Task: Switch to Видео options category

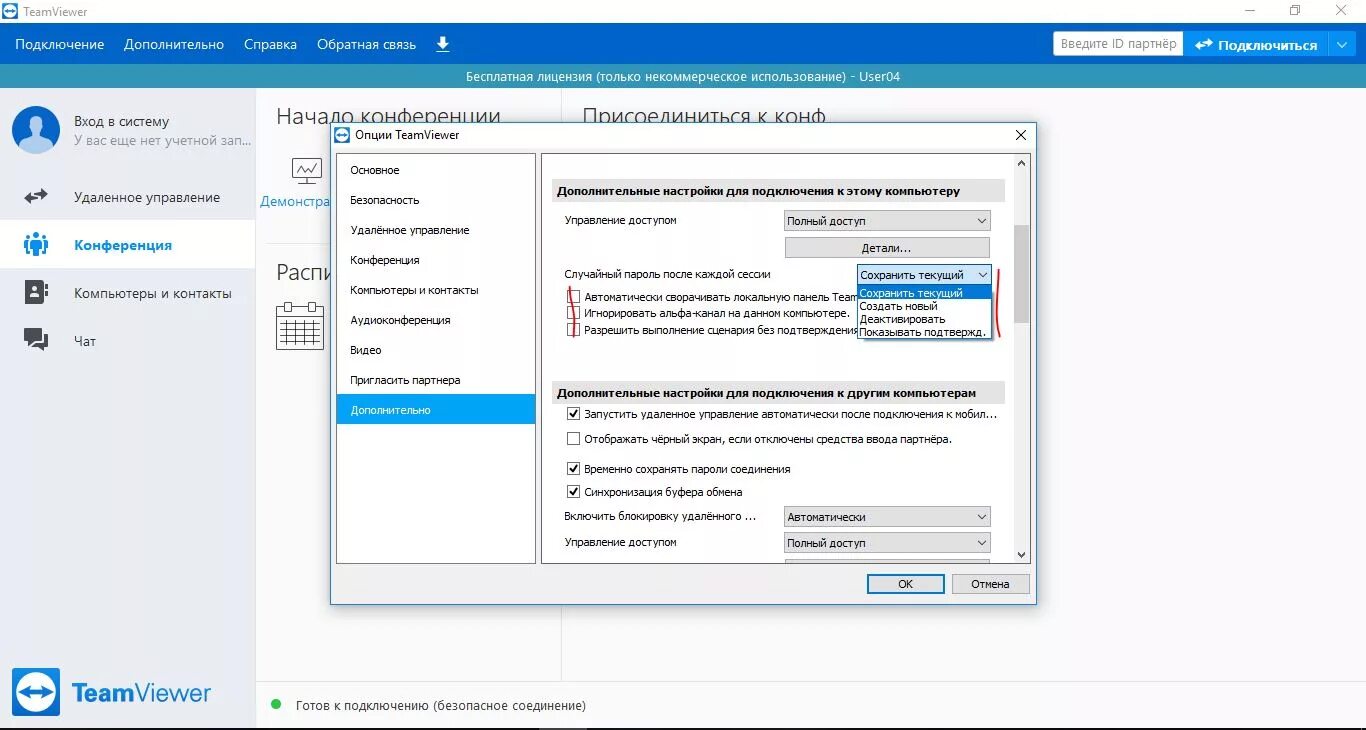Action: (436, 350)
